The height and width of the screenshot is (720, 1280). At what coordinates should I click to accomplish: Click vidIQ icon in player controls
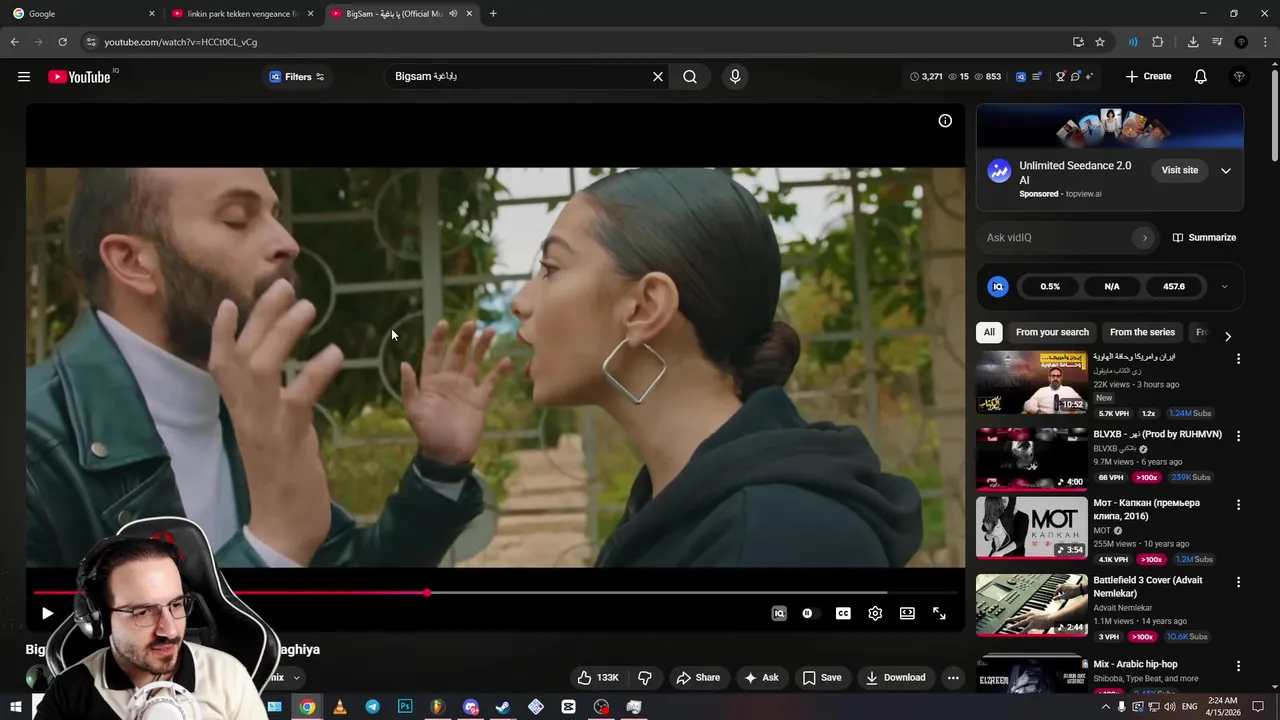[x=779, y=614]
